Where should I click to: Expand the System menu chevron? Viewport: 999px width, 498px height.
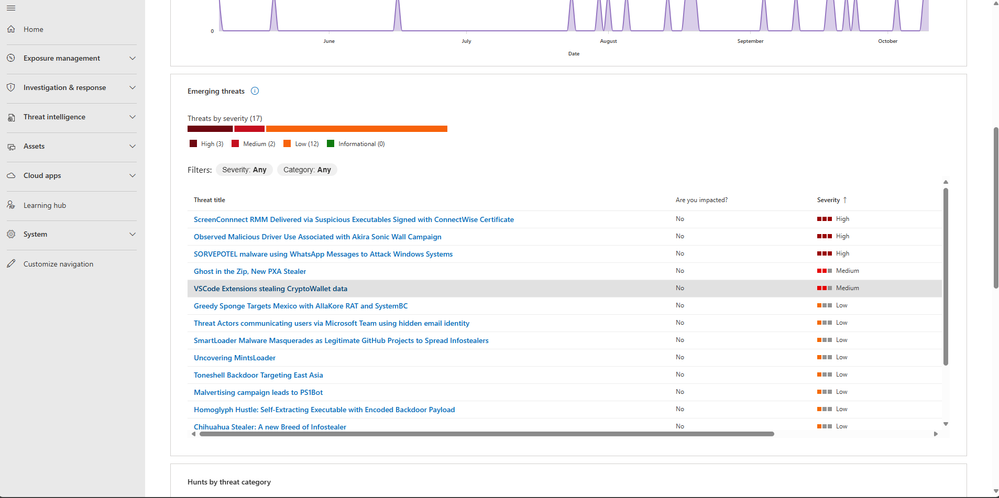pyautogui.click(x=132, y=234)
